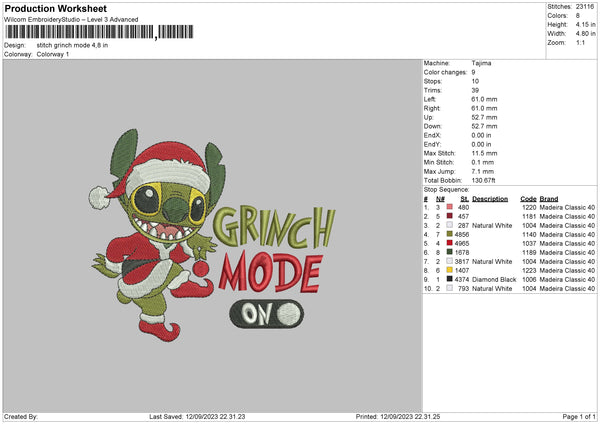Click the Colors value 8
Image resolution: width=600 pixels, height=424 pixels.
coord(578,16)
